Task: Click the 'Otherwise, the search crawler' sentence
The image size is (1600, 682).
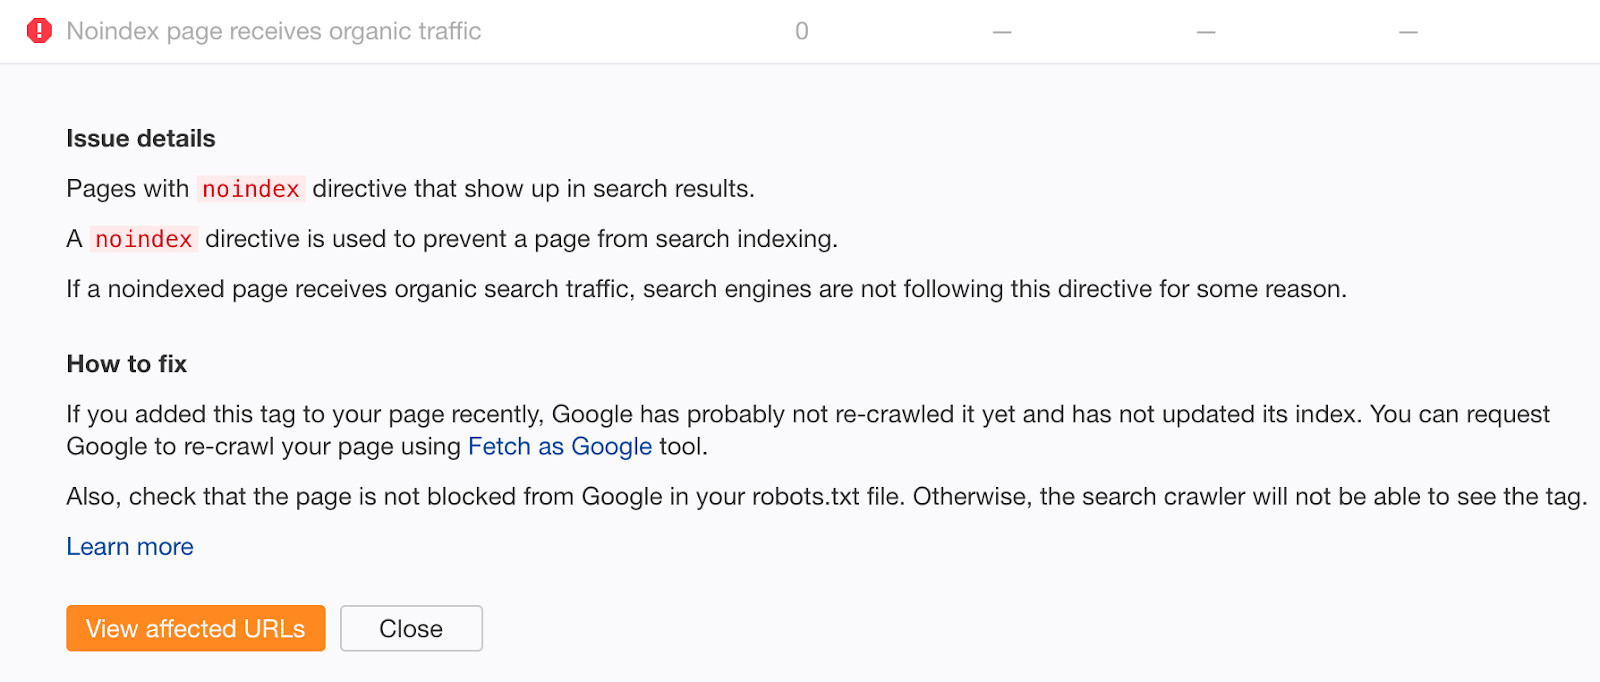Action: (x=1249, y=496)
